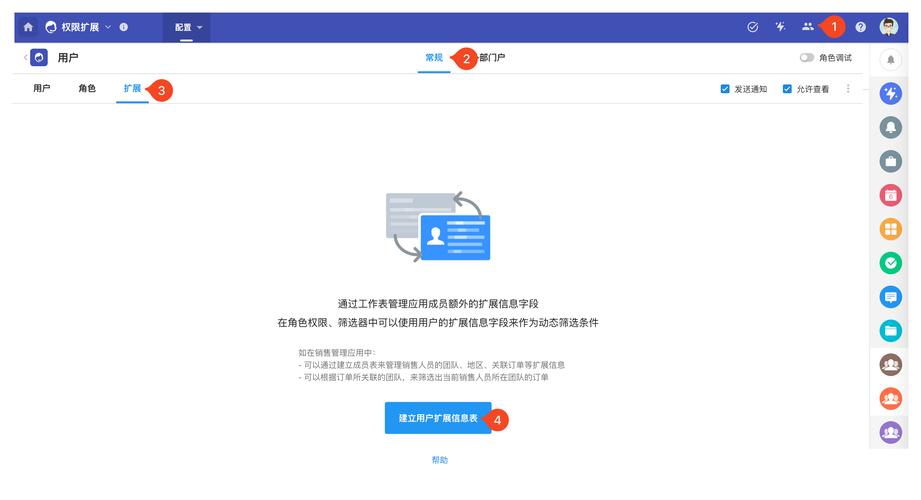
Task: Open the 帮助 link
Action: (439, 460)
